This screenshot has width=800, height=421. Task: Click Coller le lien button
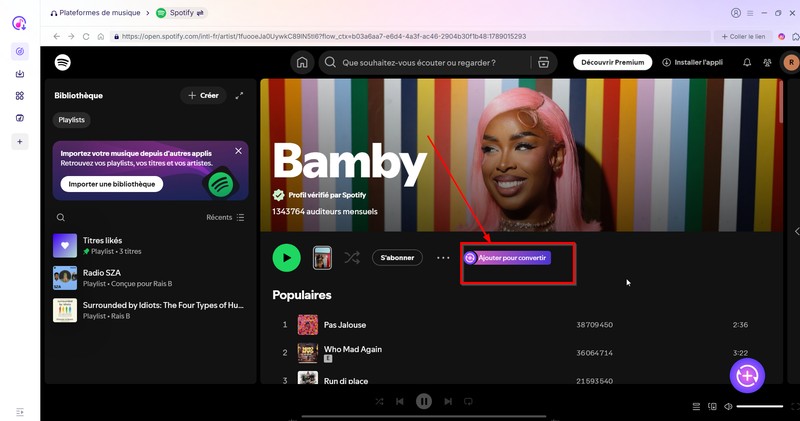click(x=743, y=36)
